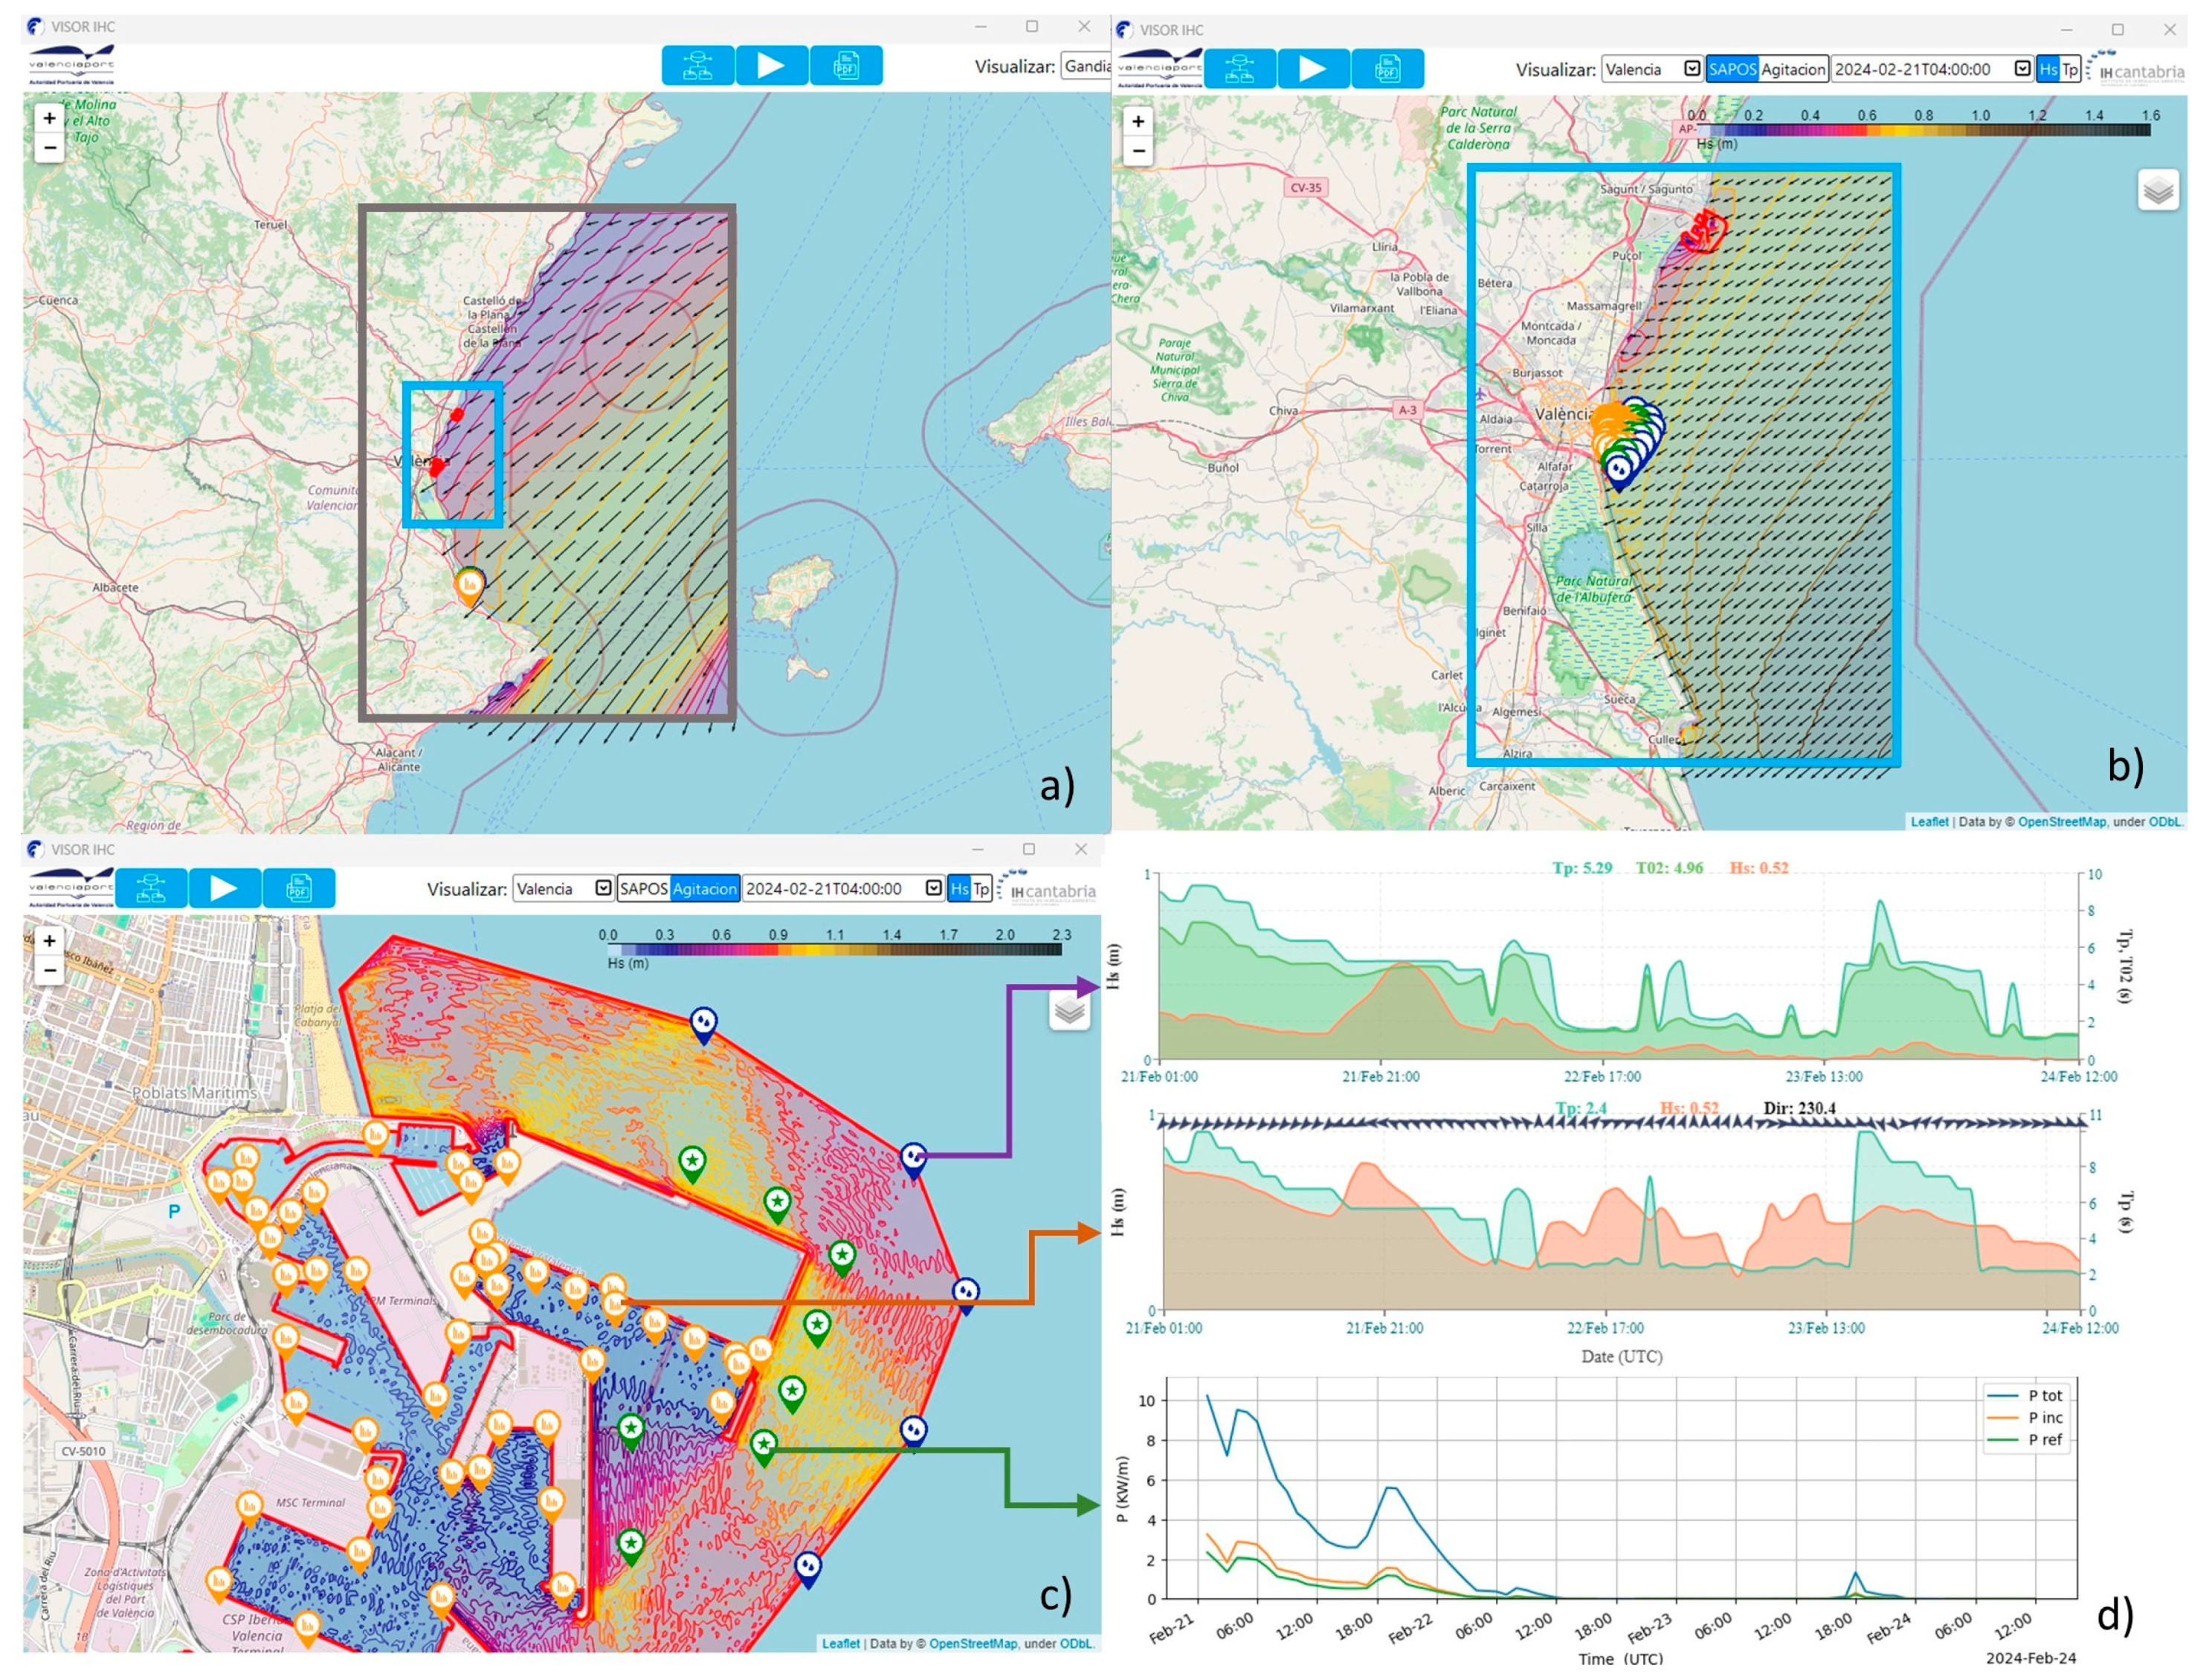Switch to Tp variable in panel b
This screenshot has height=1680, width=2209.
(2069, 69)
